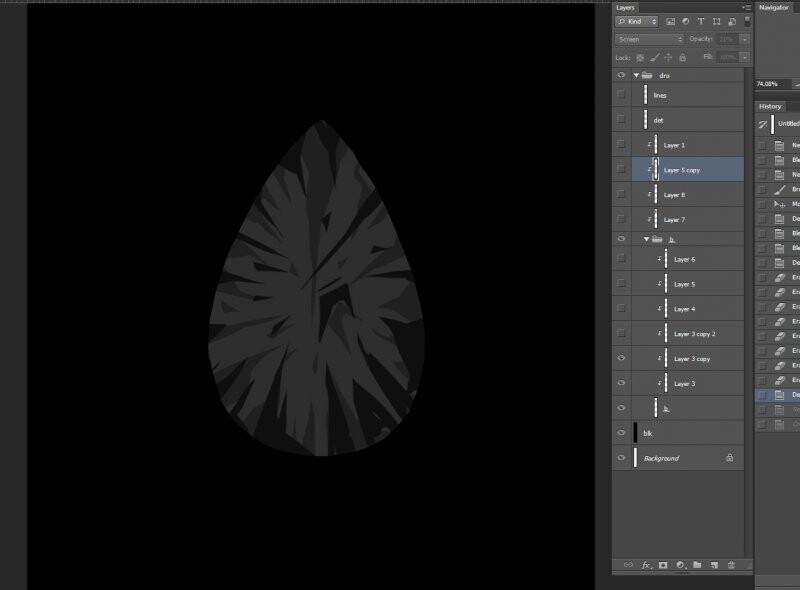Collapse the dro layer group
The width and height of the screenshot is (800, 590).
(636, 75)
